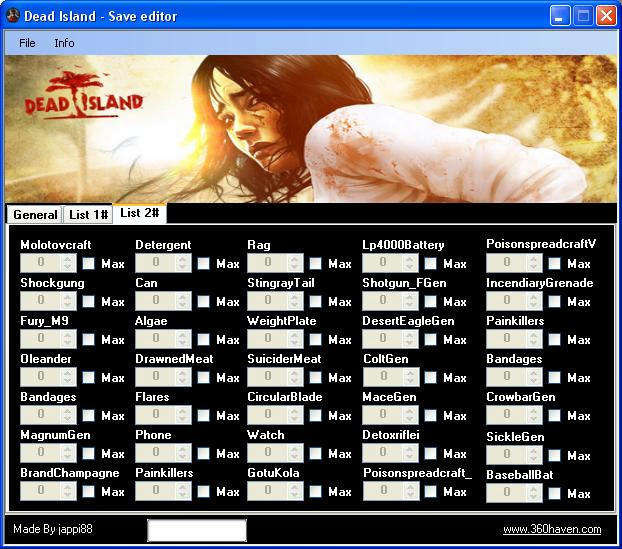Click the bottom Painkillers label next to GotuKola

164,473
